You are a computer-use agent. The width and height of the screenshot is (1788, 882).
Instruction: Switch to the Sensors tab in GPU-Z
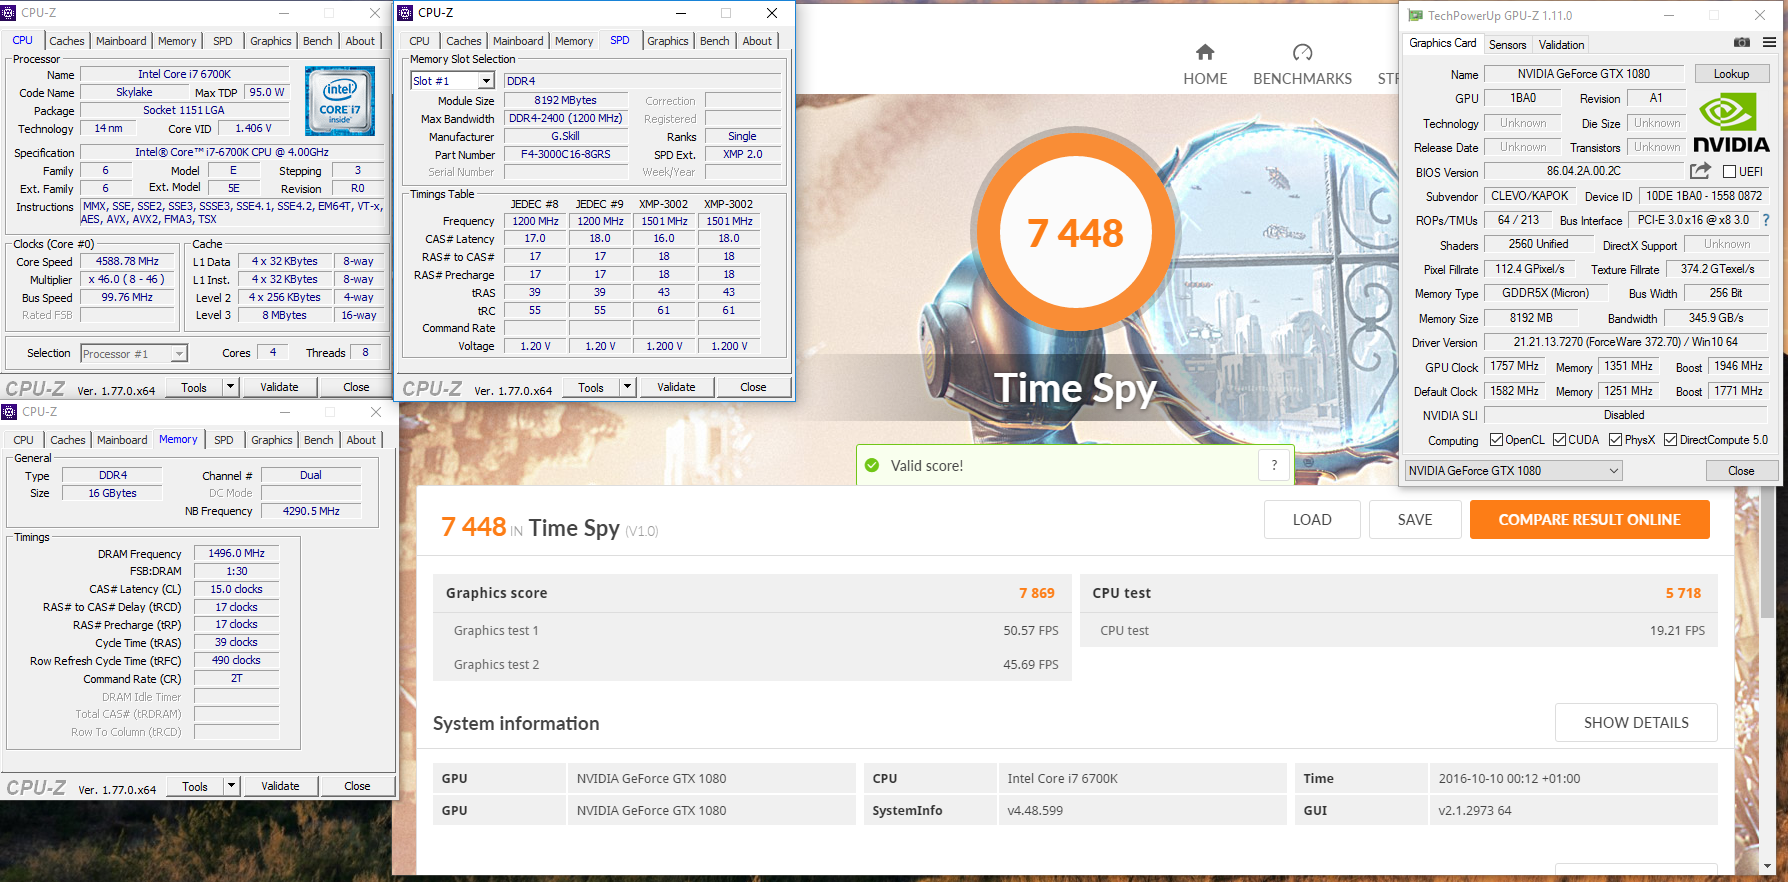tap(1507, 45)
